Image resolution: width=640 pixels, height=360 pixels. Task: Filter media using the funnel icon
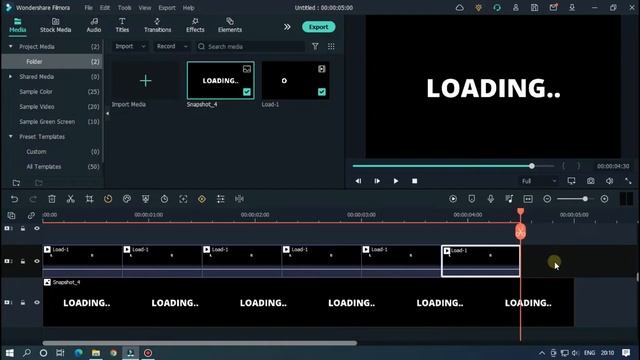click(x=315, y=47)
